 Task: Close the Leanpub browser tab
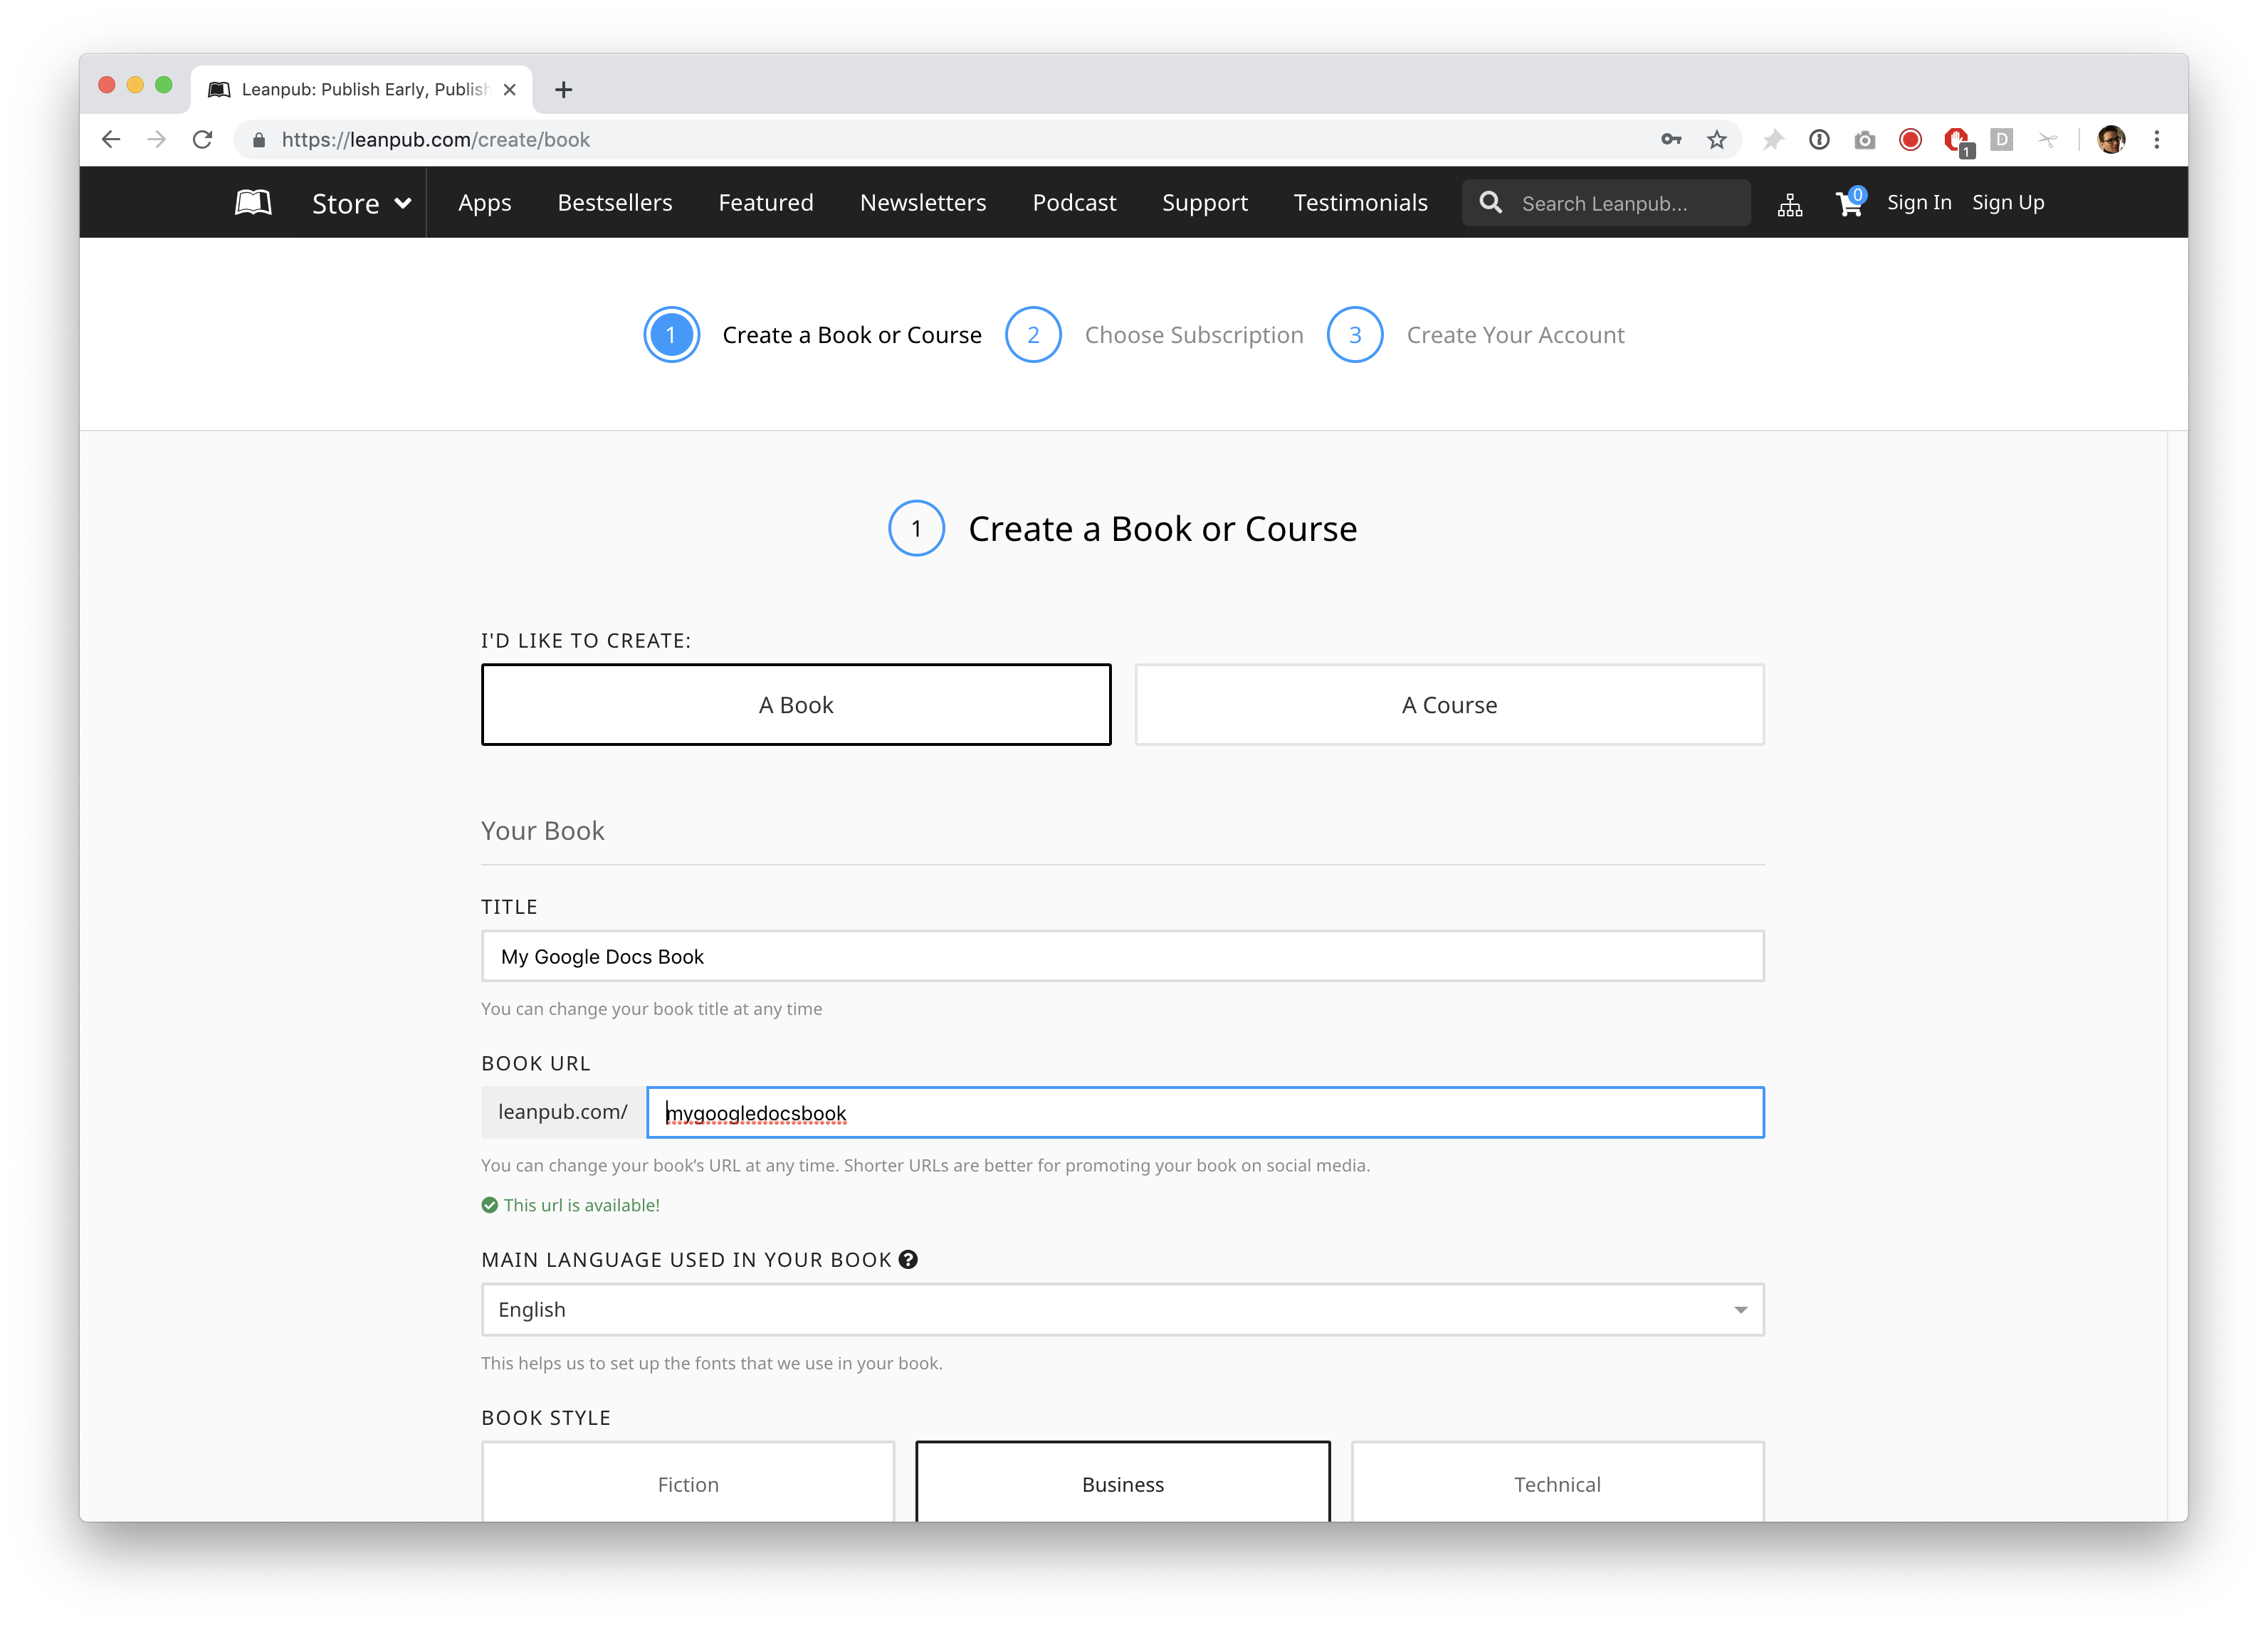point(510,90)
